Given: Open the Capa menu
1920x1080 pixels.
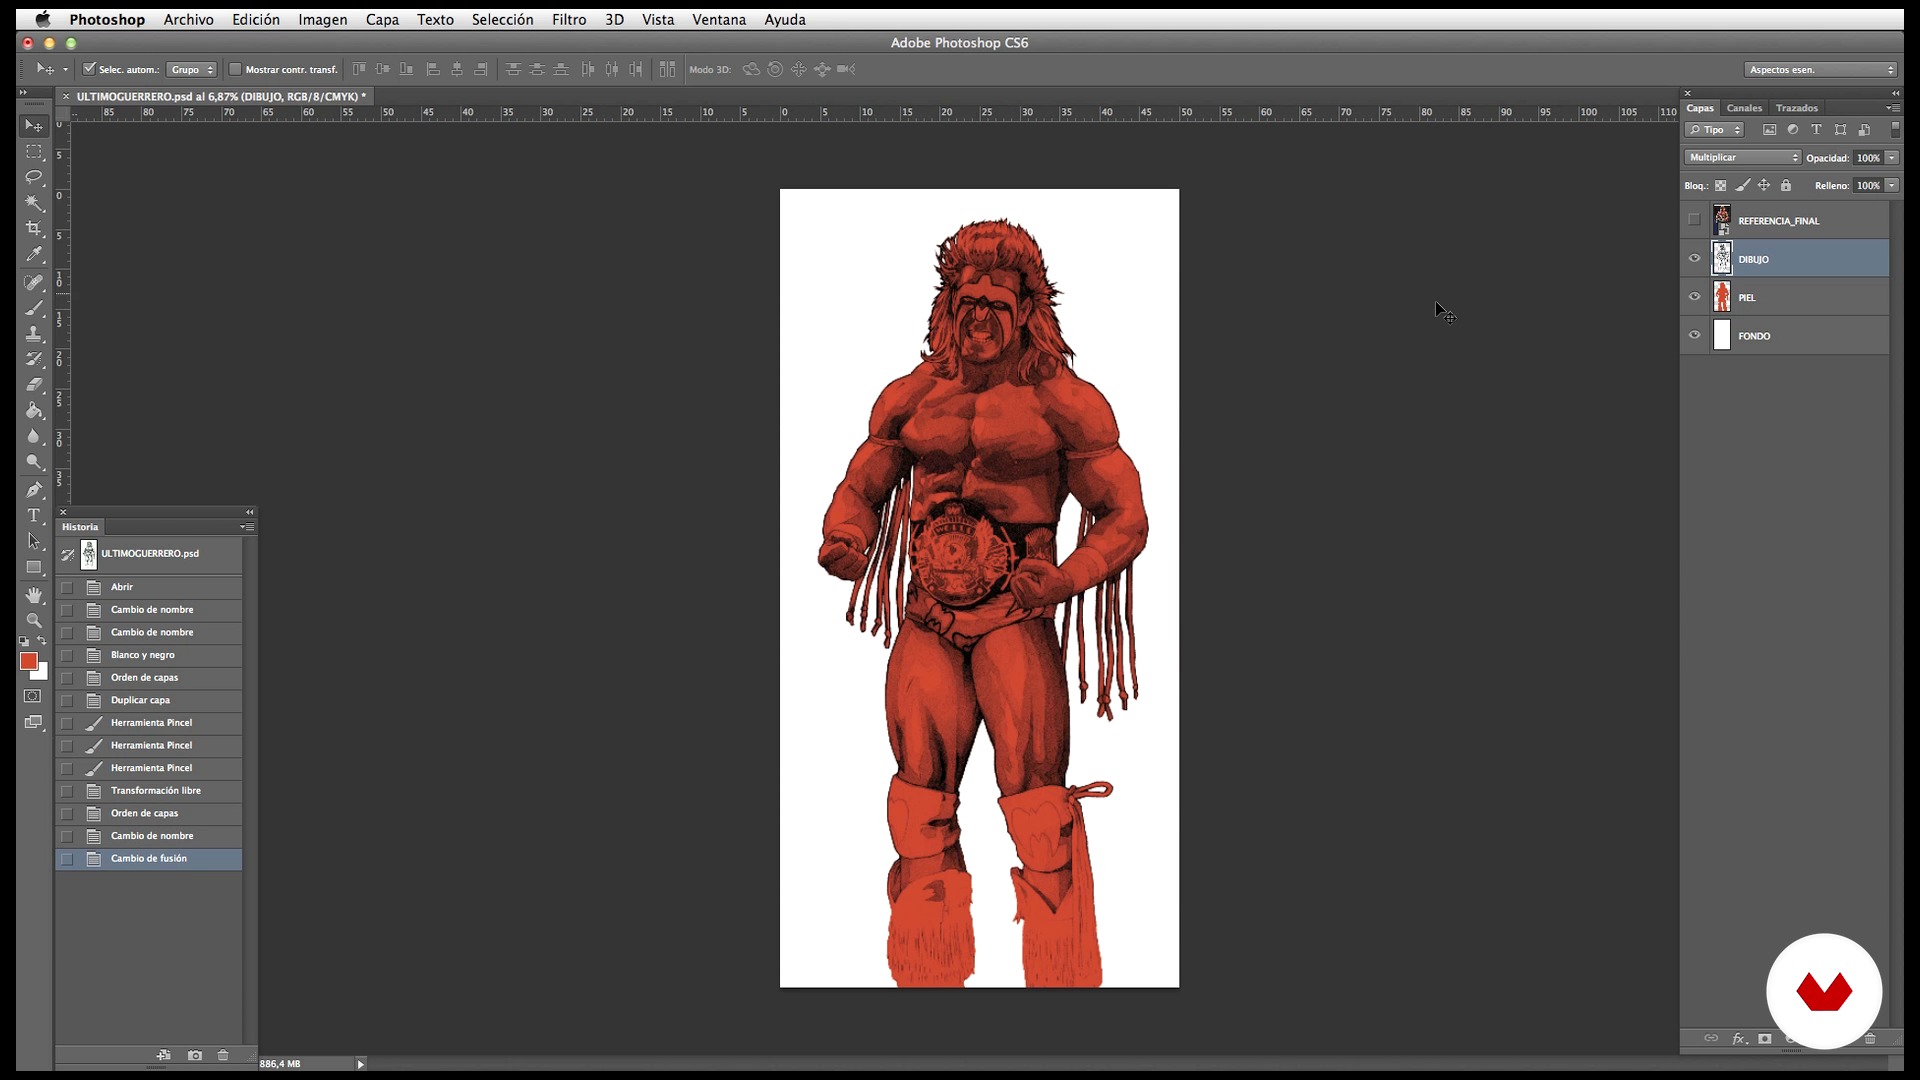Looking at the screenshot, I should click(382, 19).
